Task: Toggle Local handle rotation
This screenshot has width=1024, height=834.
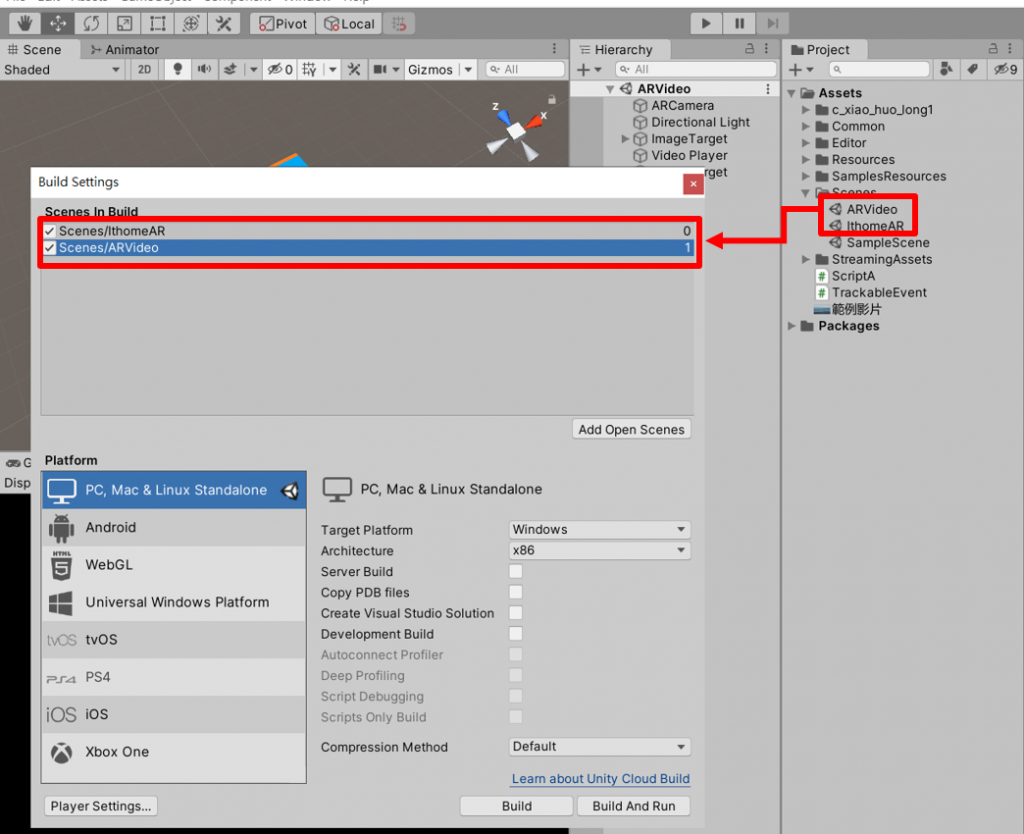Action: click(x=349, y=24)
